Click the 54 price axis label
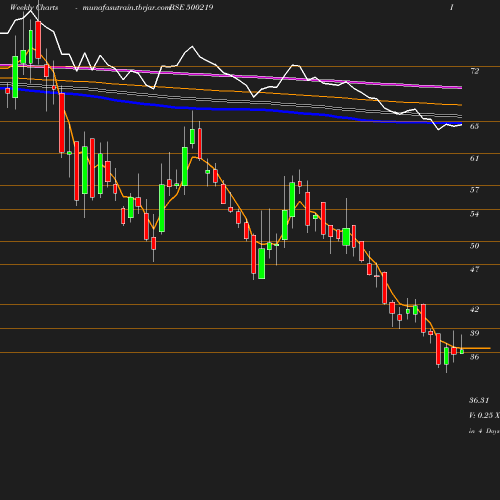The width and height of the screenshot is (500, 500). click(x=474, y=214)
